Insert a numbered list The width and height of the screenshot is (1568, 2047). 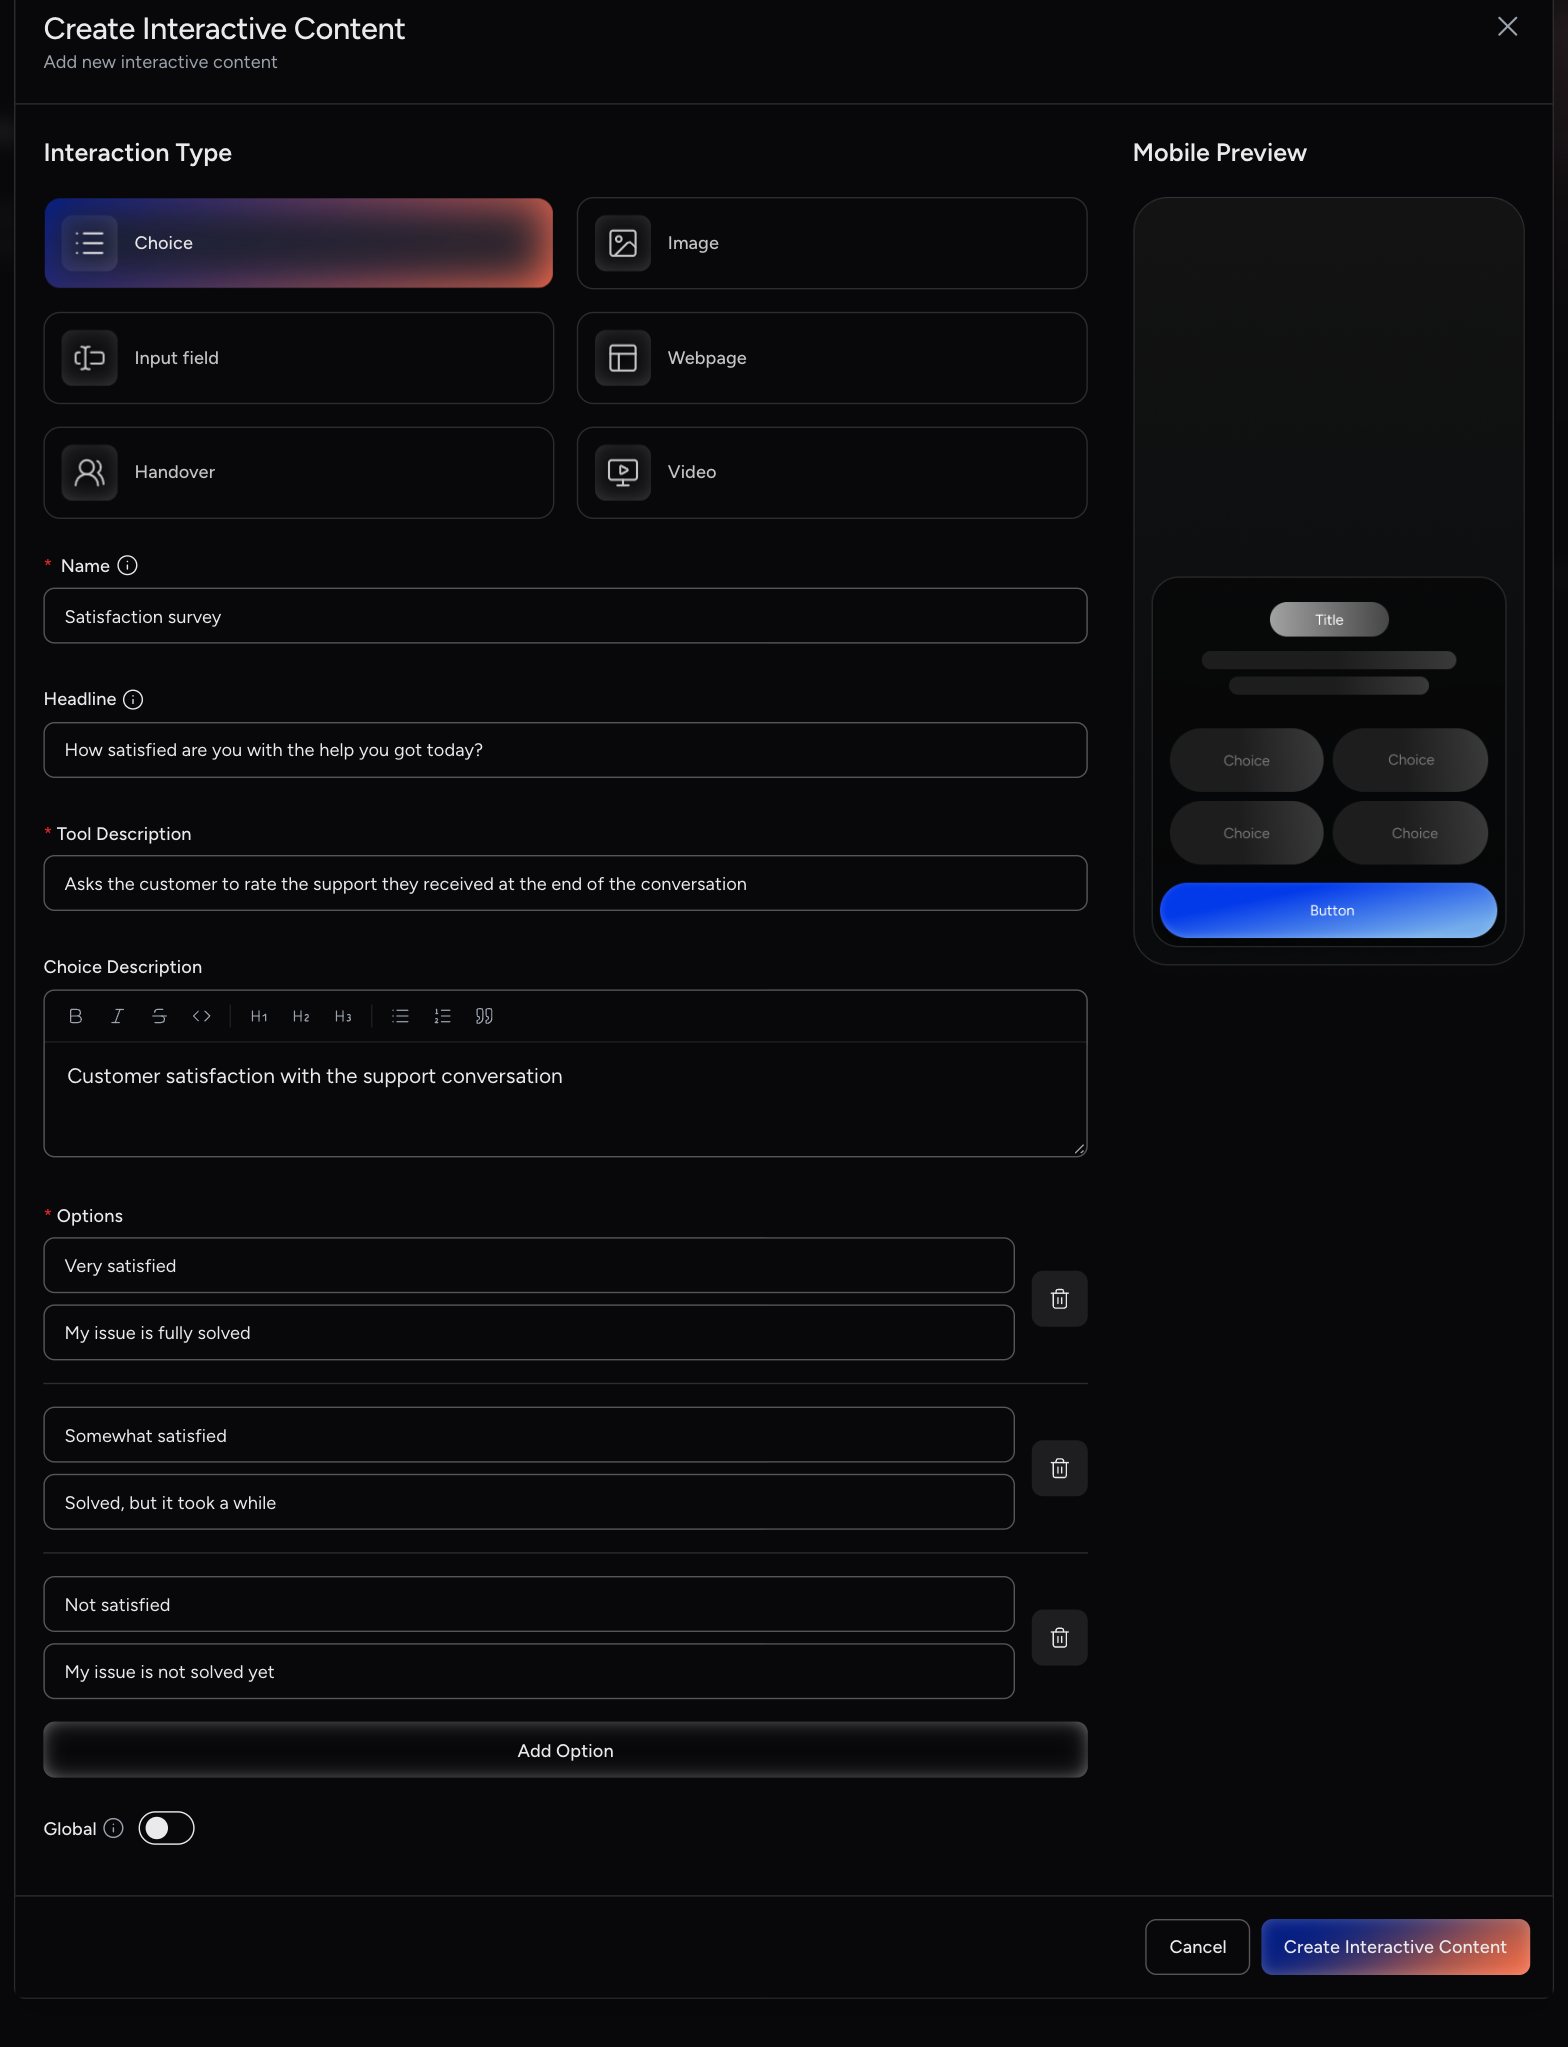pyautogui.click(x=442, y=1016)
